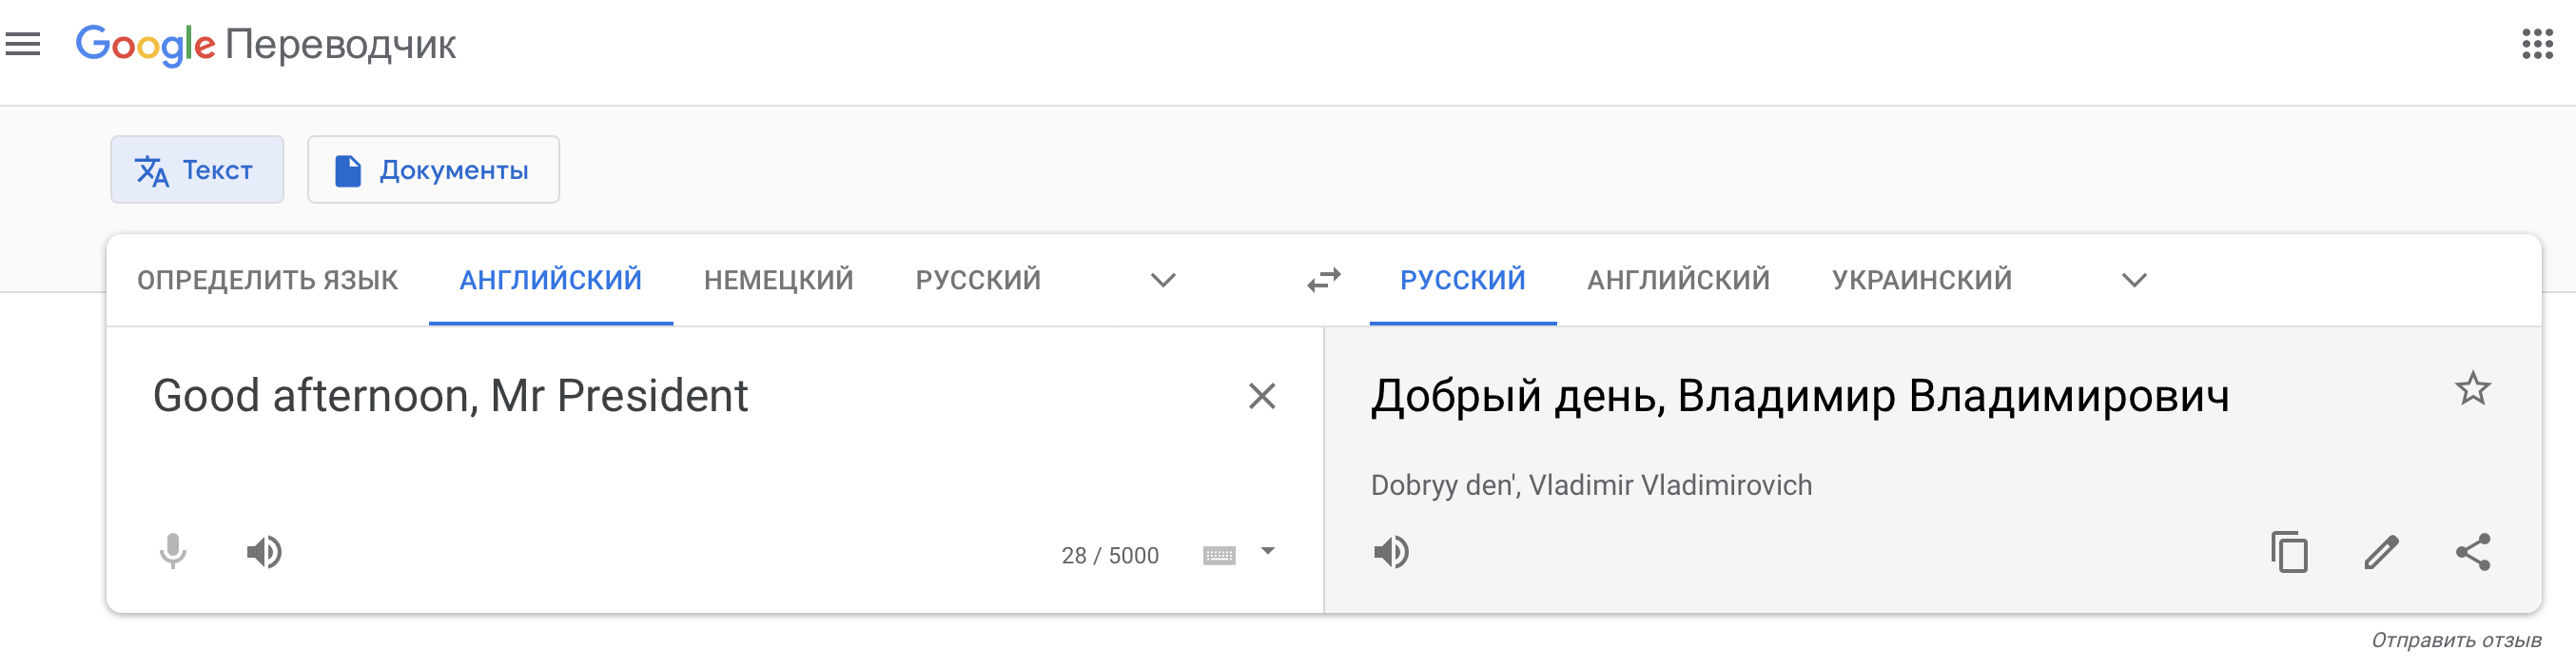Switch source language to ОПРЕДЕЛИТЬ ЯЗЫК
The image size is (2576, 670).
[268, 281]
